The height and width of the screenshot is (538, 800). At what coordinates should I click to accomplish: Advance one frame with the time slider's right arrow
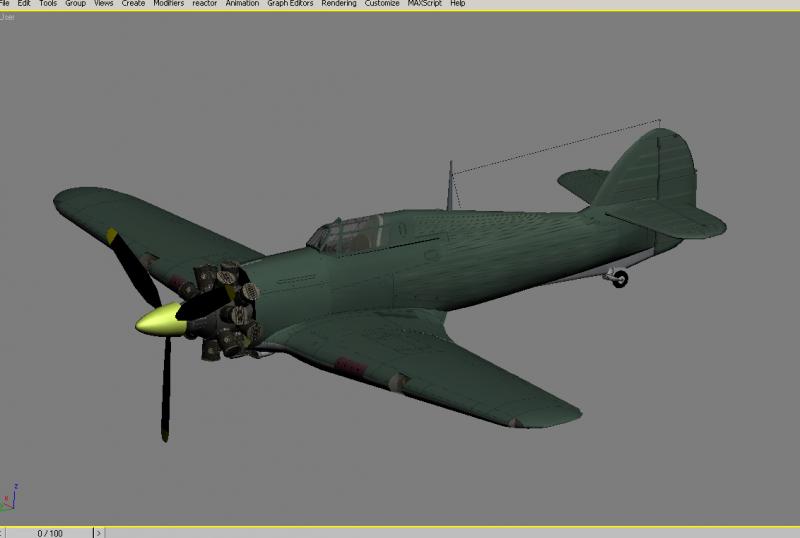99,533
